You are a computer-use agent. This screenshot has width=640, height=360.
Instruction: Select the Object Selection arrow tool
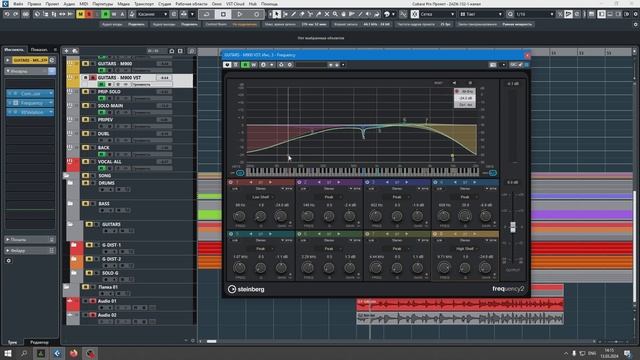[276, 14]
